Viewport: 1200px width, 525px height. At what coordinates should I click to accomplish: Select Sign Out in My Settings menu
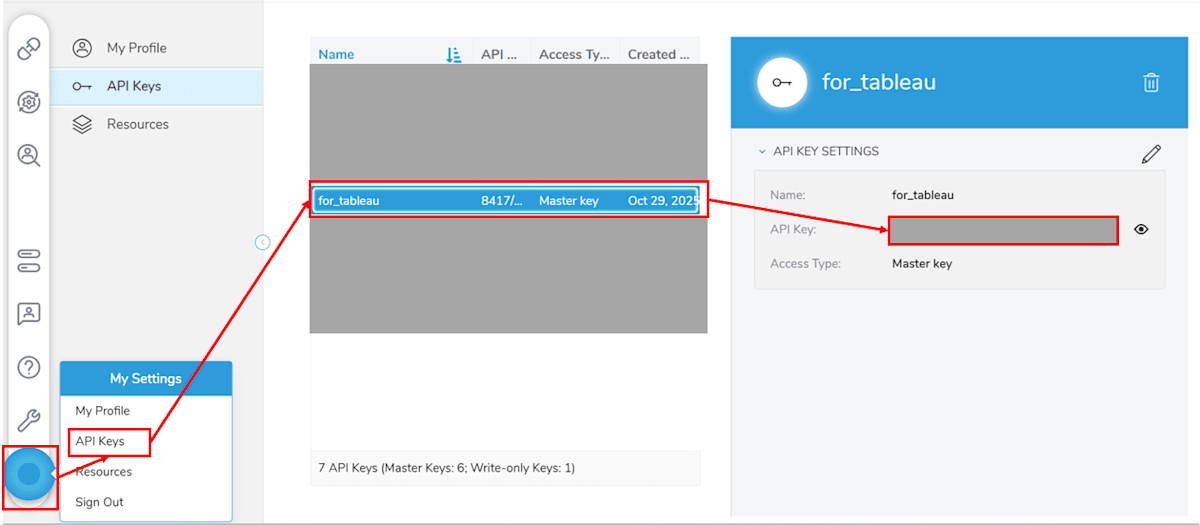(x=100, y=502)
